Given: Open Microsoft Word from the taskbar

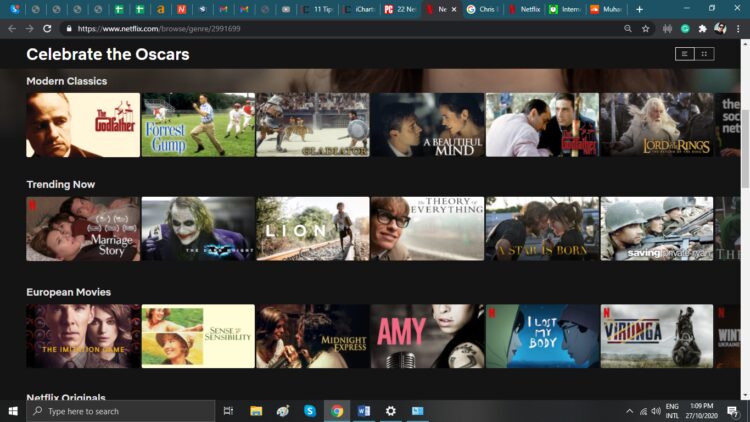Looking at the screenshot, I should tap(364, 411).
